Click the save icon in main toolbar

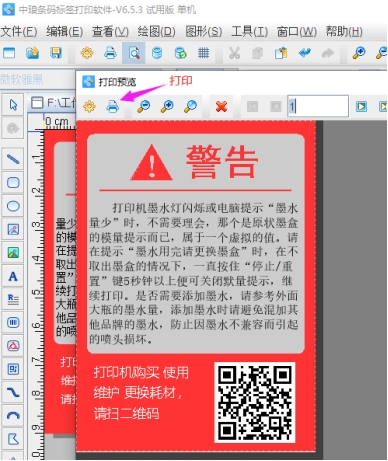tap(56, 53)
